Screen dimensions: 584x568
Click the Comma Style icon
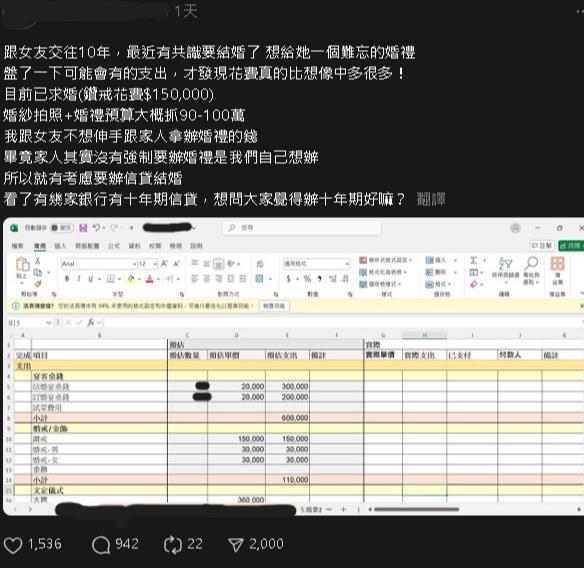320,279
